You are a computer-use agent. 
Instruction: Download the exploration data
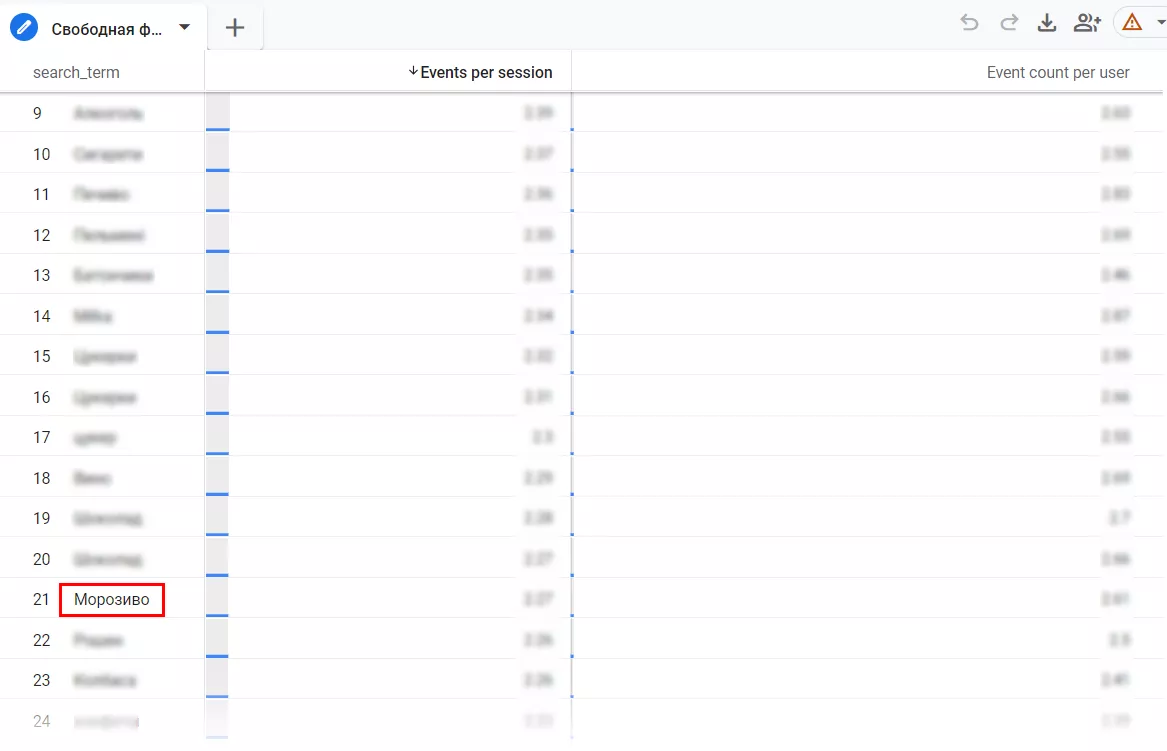[x=1047, y=23]
